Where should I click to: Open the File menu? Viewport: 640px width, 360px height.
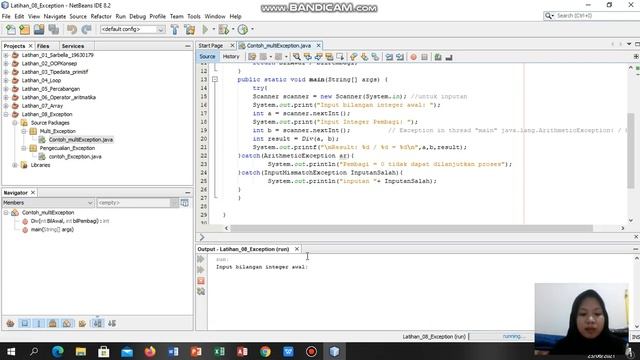6,16
